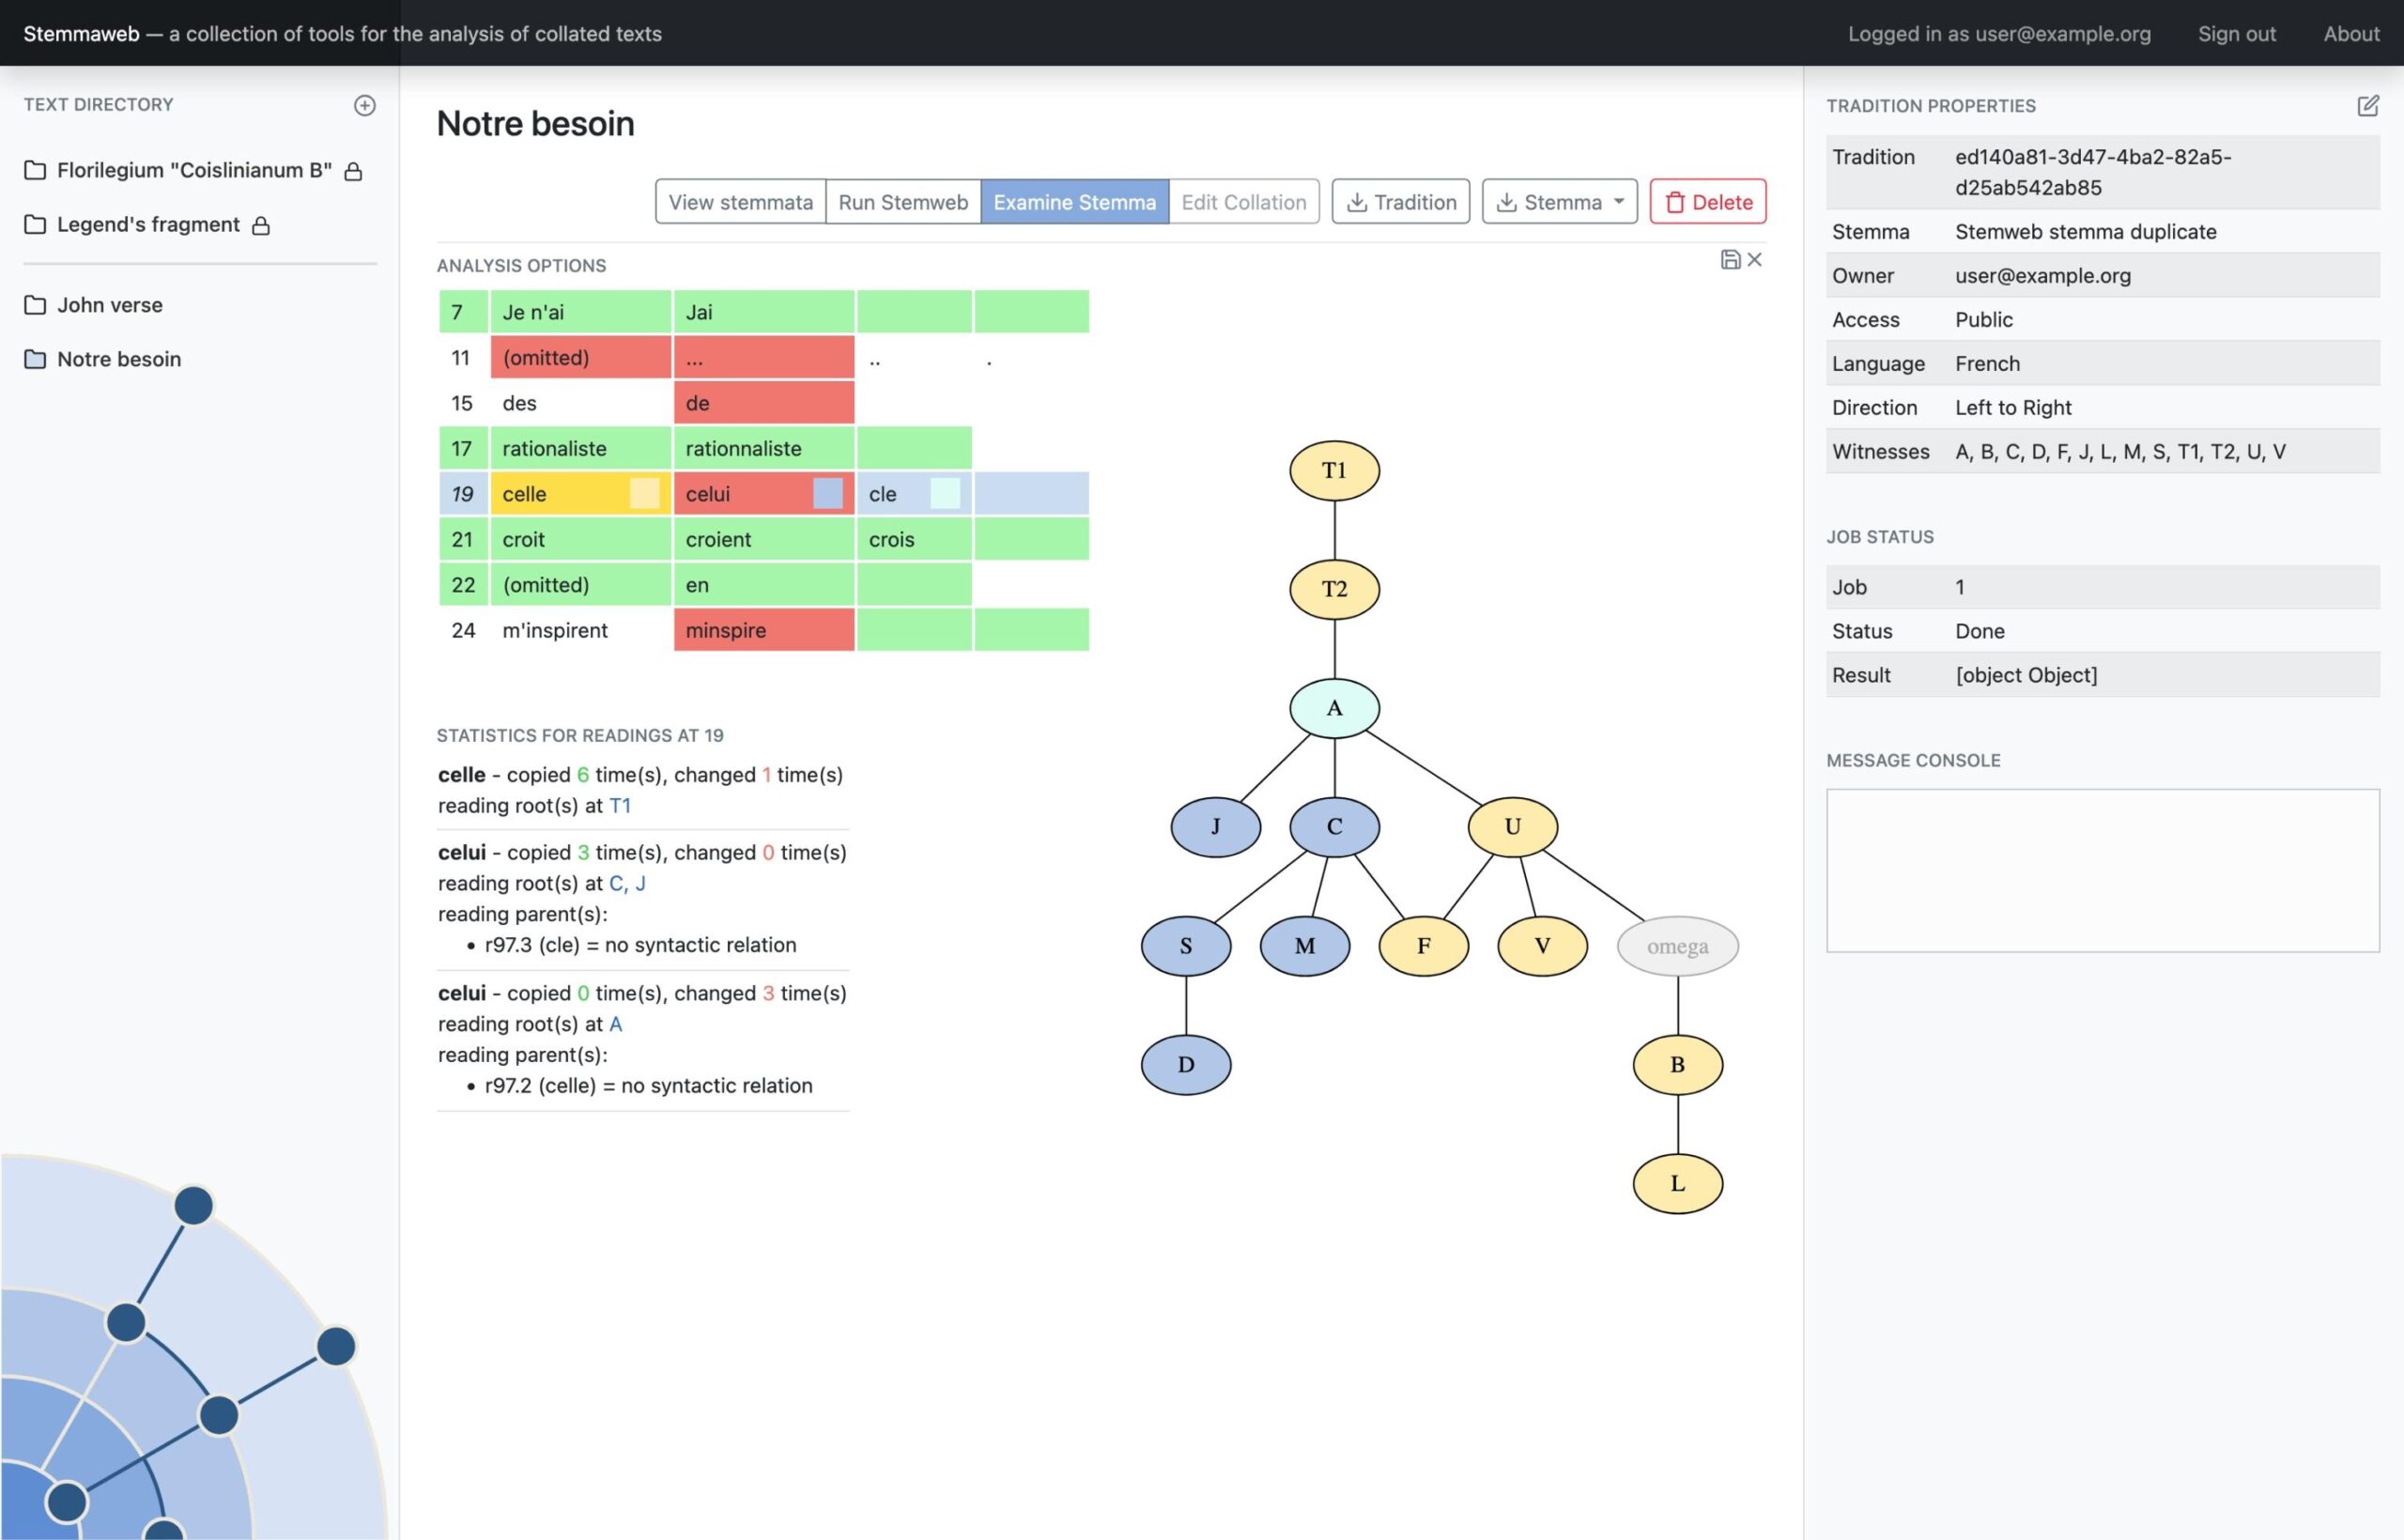Click the grey omega node
This screenshot has width=2404, height=1540.
pyautogui.click(x=1677, y=946)
